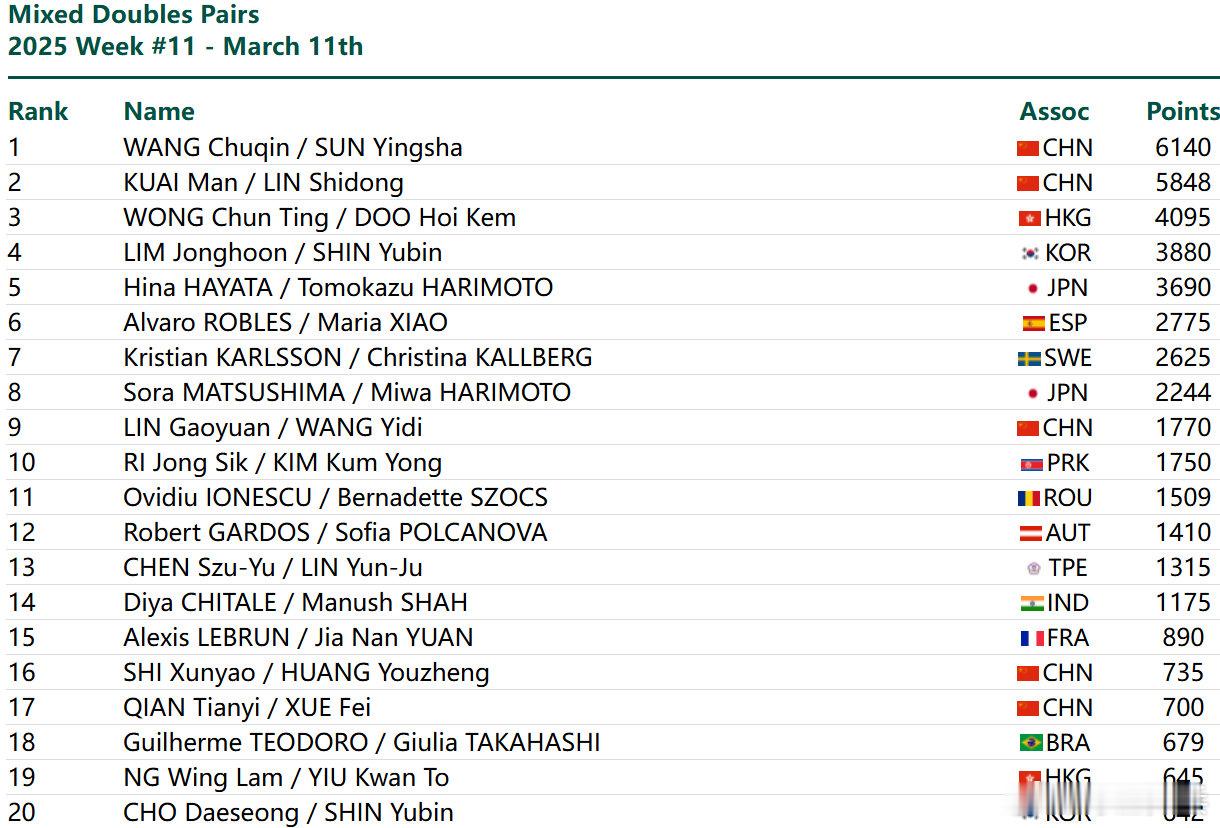Sort by the Rank column header
The width and height of the screenshot is (1220, 828).
(x=38, y=111)
